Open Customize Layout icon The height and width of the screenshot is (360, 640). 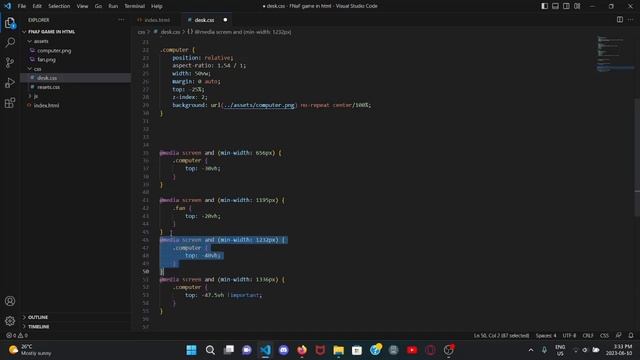tap(577, 6)
